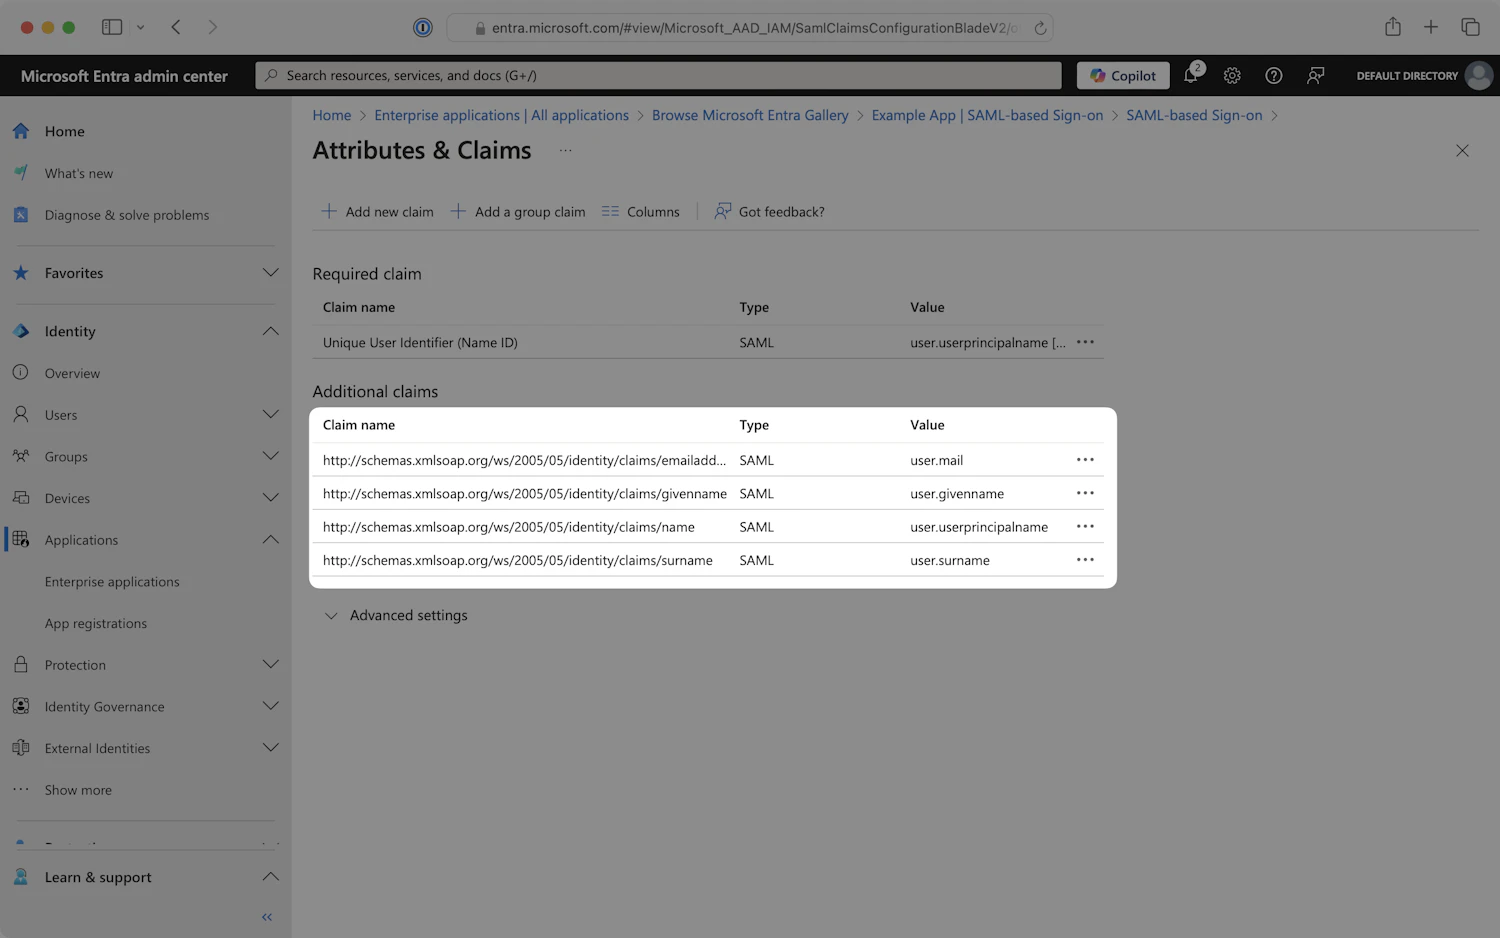Open the Columns chooser
Screen dimensions: 1500x938
[x=640, y=212]
